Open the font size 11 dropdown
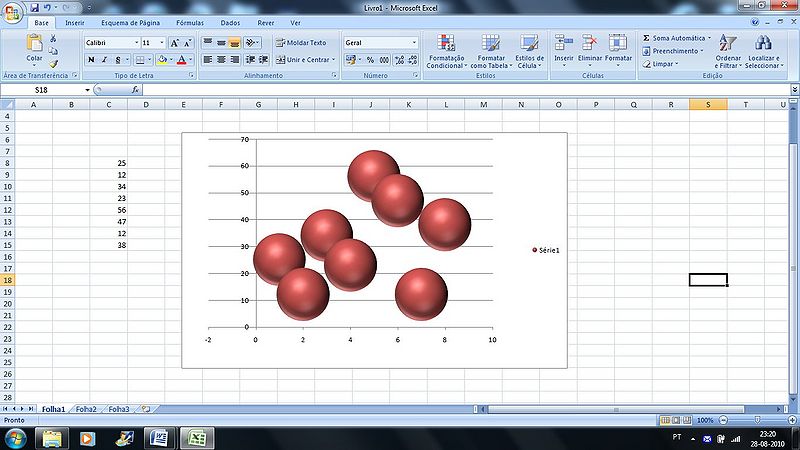Screen dimensions: 800x450 click(161, 43)
